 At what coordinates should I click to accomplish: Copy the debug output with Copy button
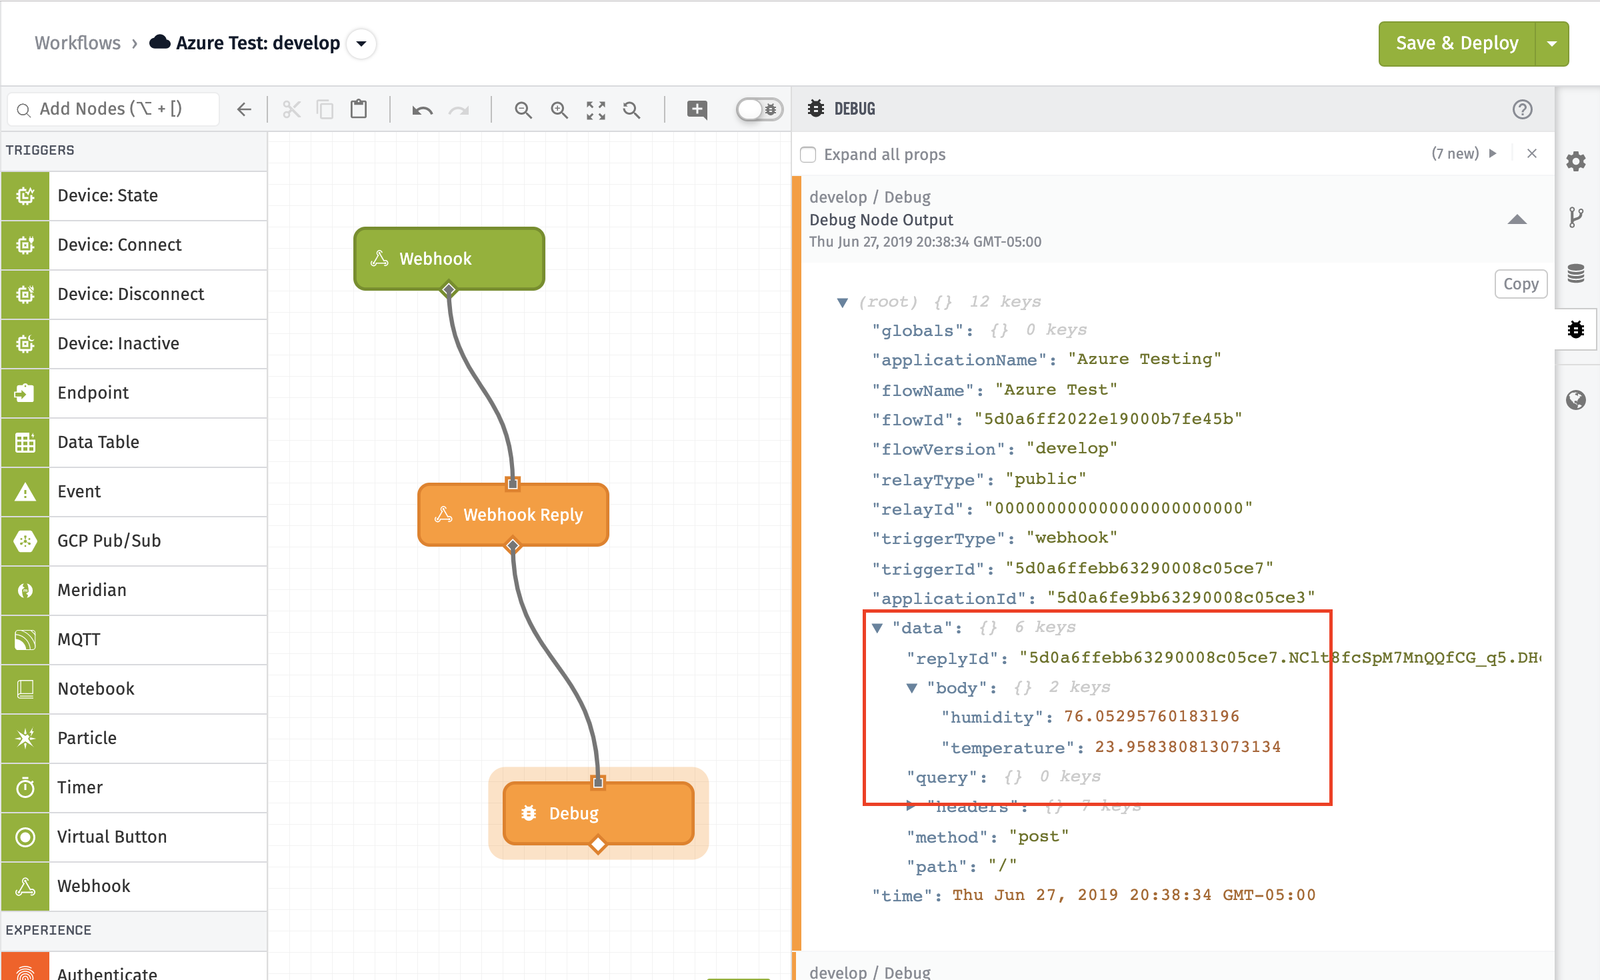[x=1520, y=284]
